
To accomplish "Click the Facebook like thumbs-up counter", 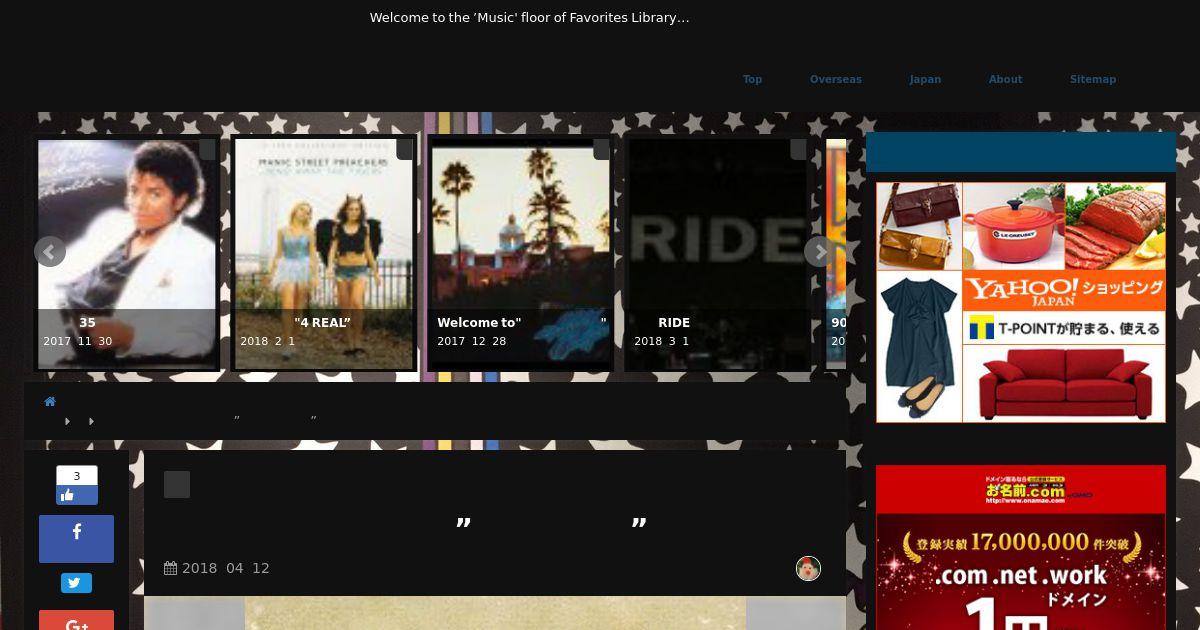I will [x=77, y=485].
